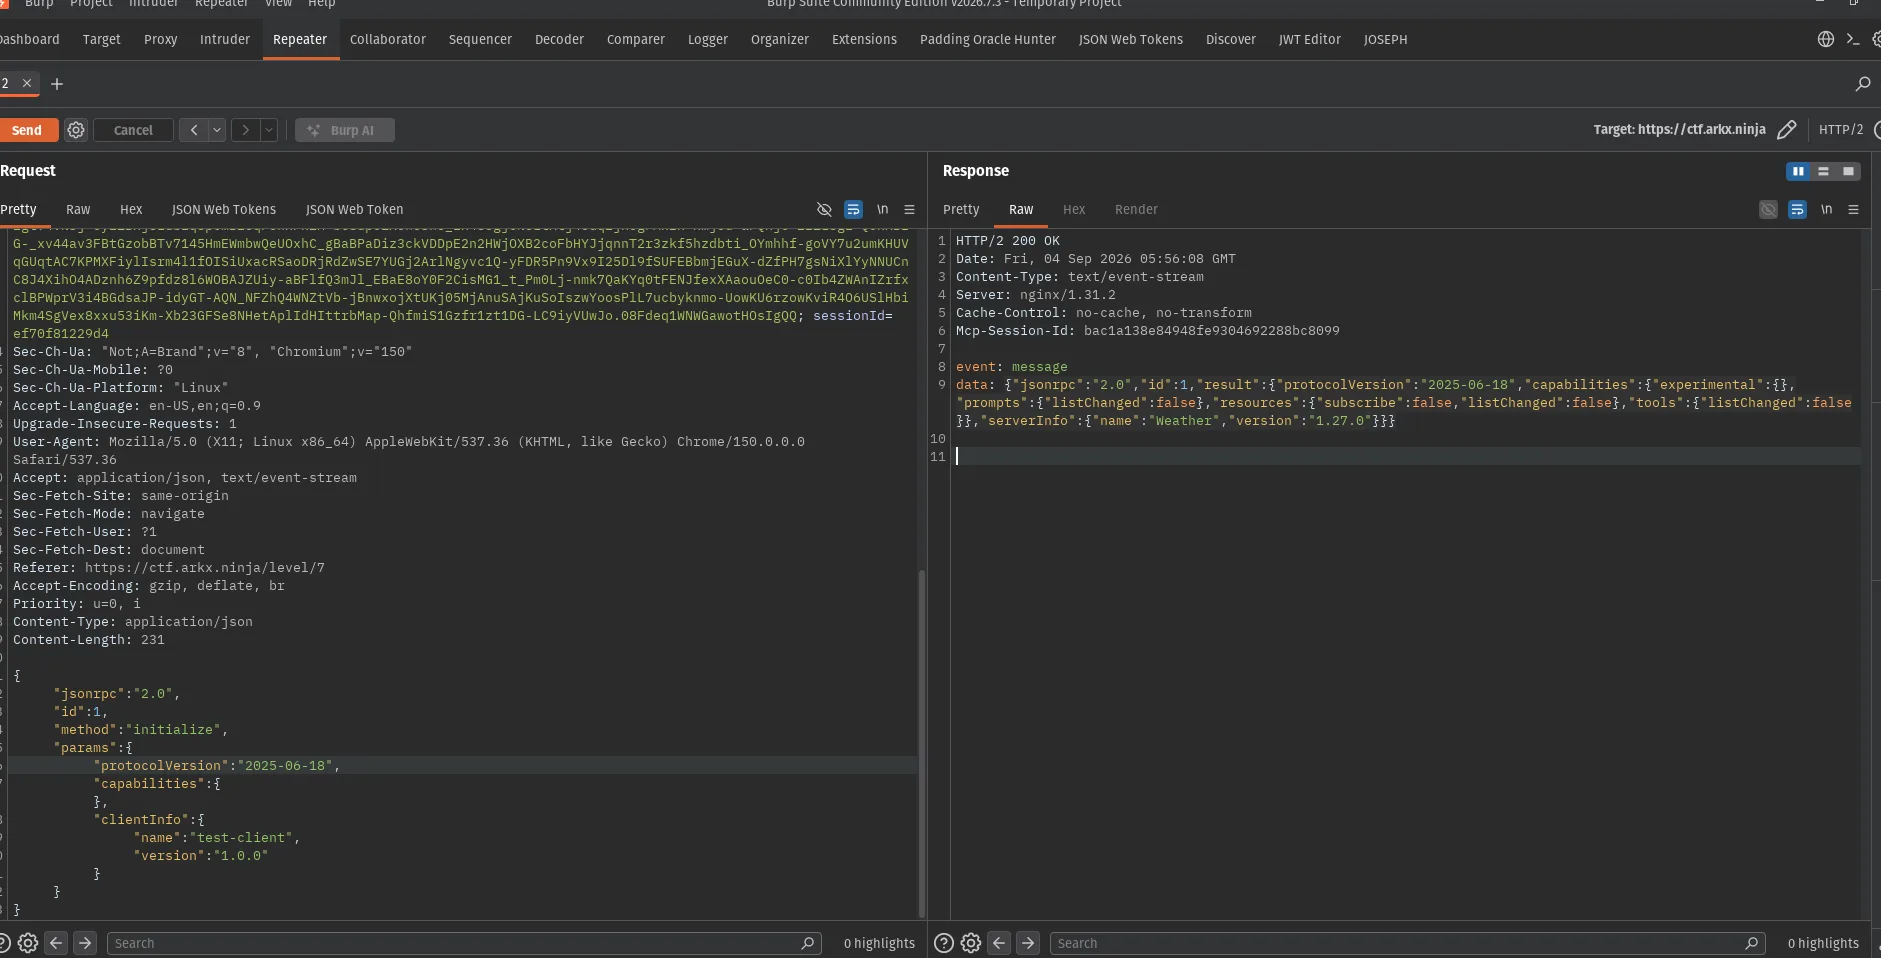Screen dimensions: 1881x958
Task: Click the disabled Cancel button
Action: click(133, 130)
